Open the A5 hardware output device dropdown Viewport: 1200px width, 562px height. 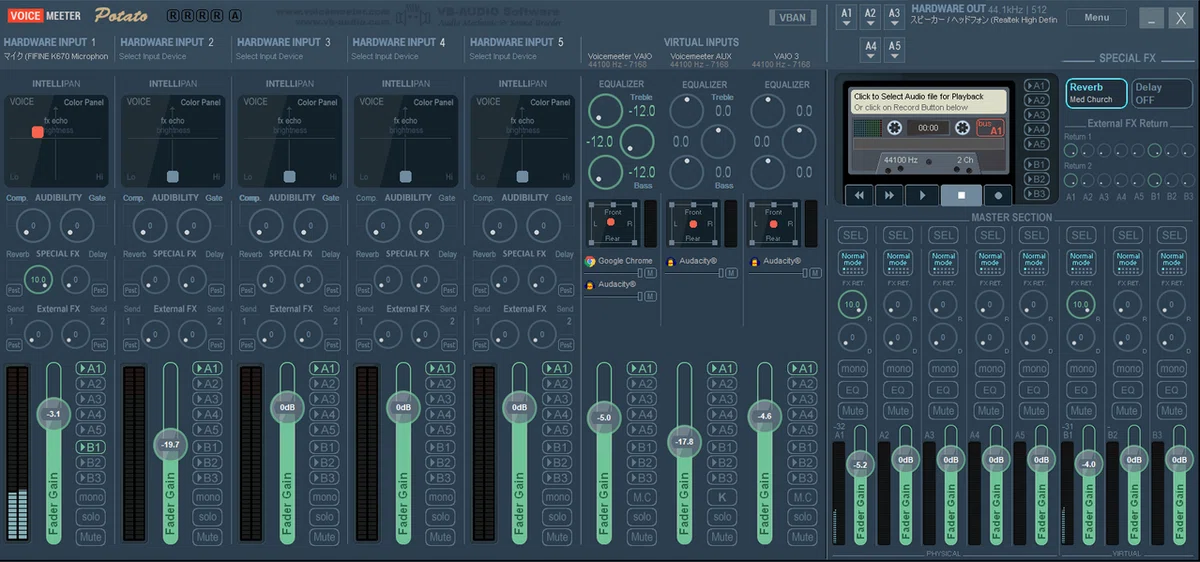point(894,50)
